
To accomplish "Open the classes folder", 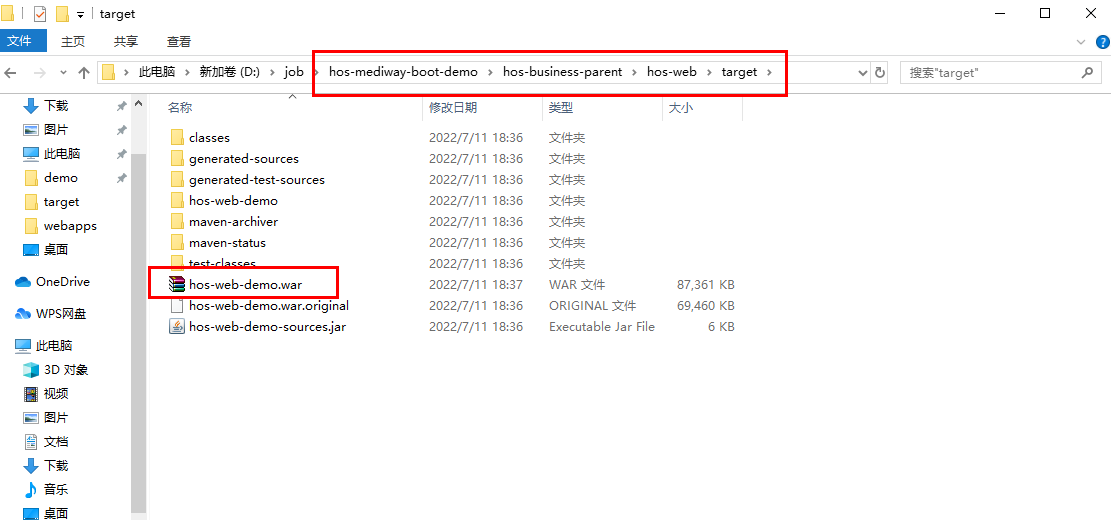I will 209,138.
